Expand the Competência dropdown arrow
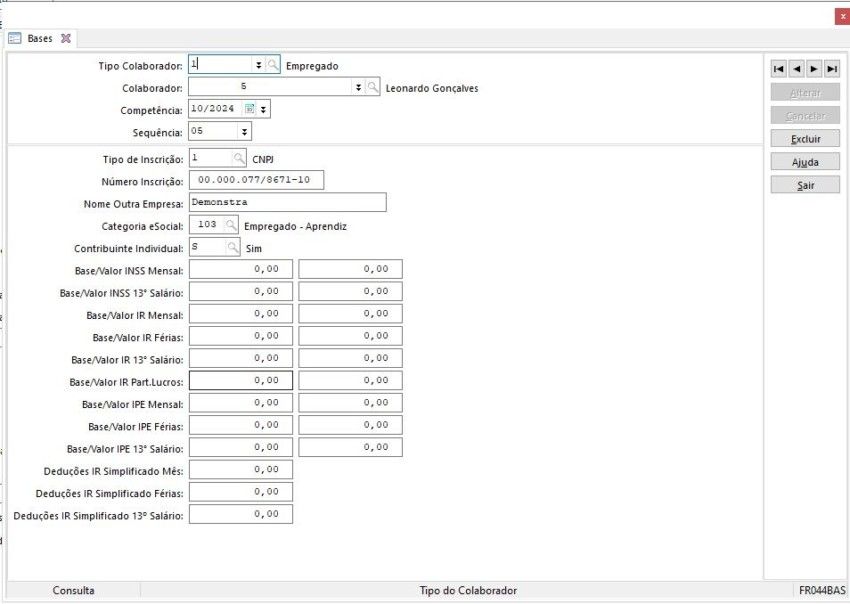 pos(264,110)
